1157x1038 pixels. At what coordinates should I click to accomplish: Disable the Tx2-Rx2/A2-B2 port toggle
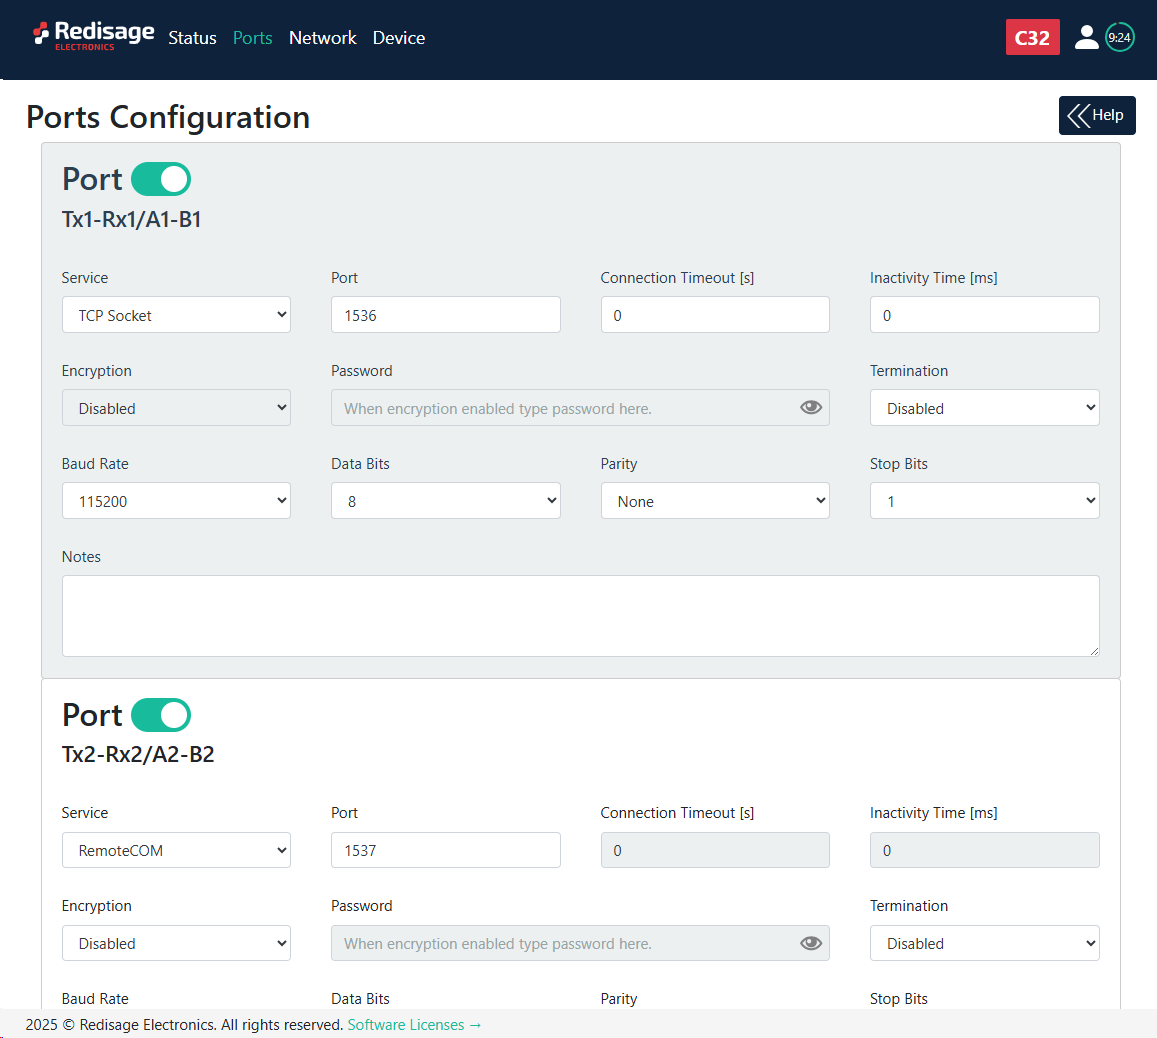(x=161, y=715)
